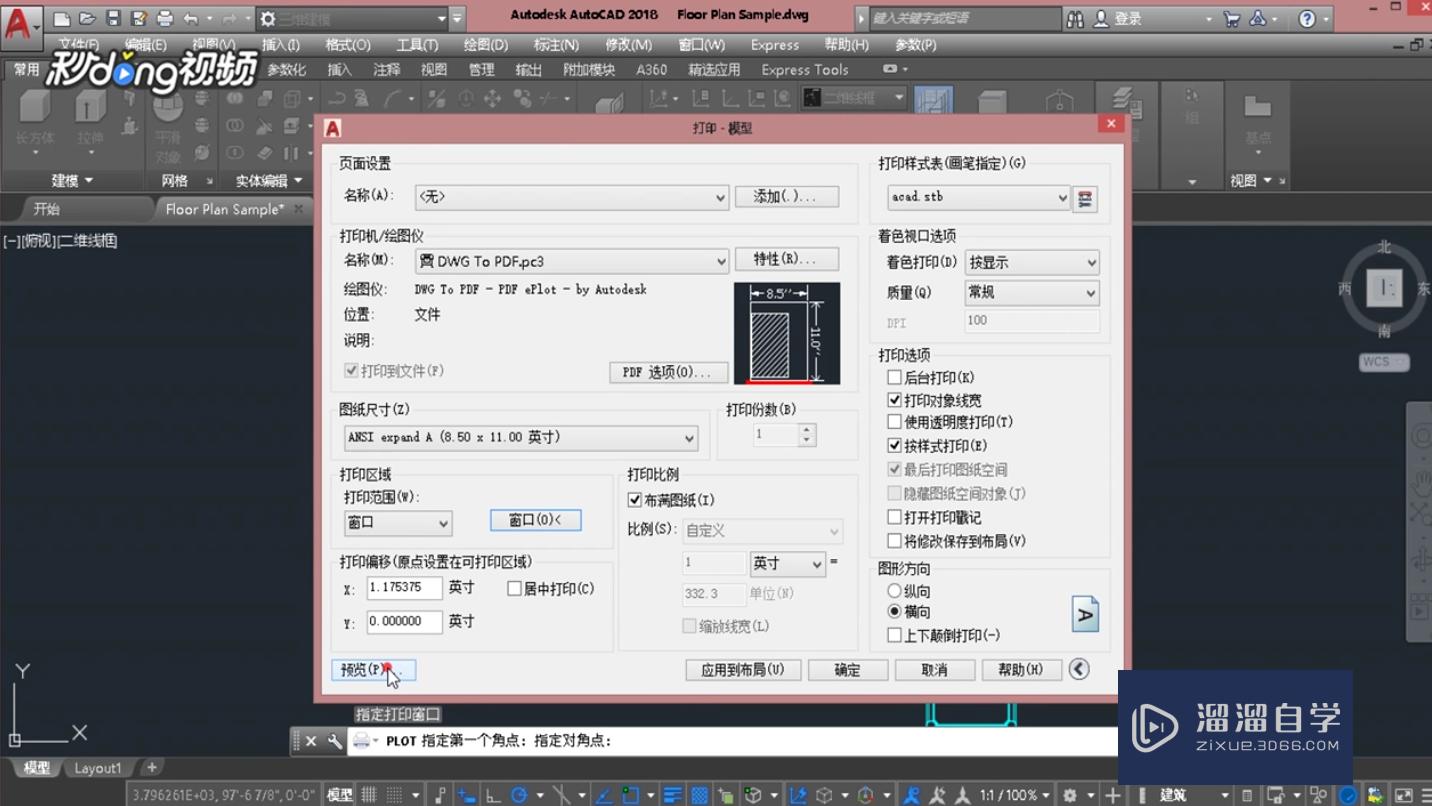This screenshot has width=1432, height=806.
Task: Open the 页面设置 名称 dropdown showing <无>
Action: pos(572,197)
